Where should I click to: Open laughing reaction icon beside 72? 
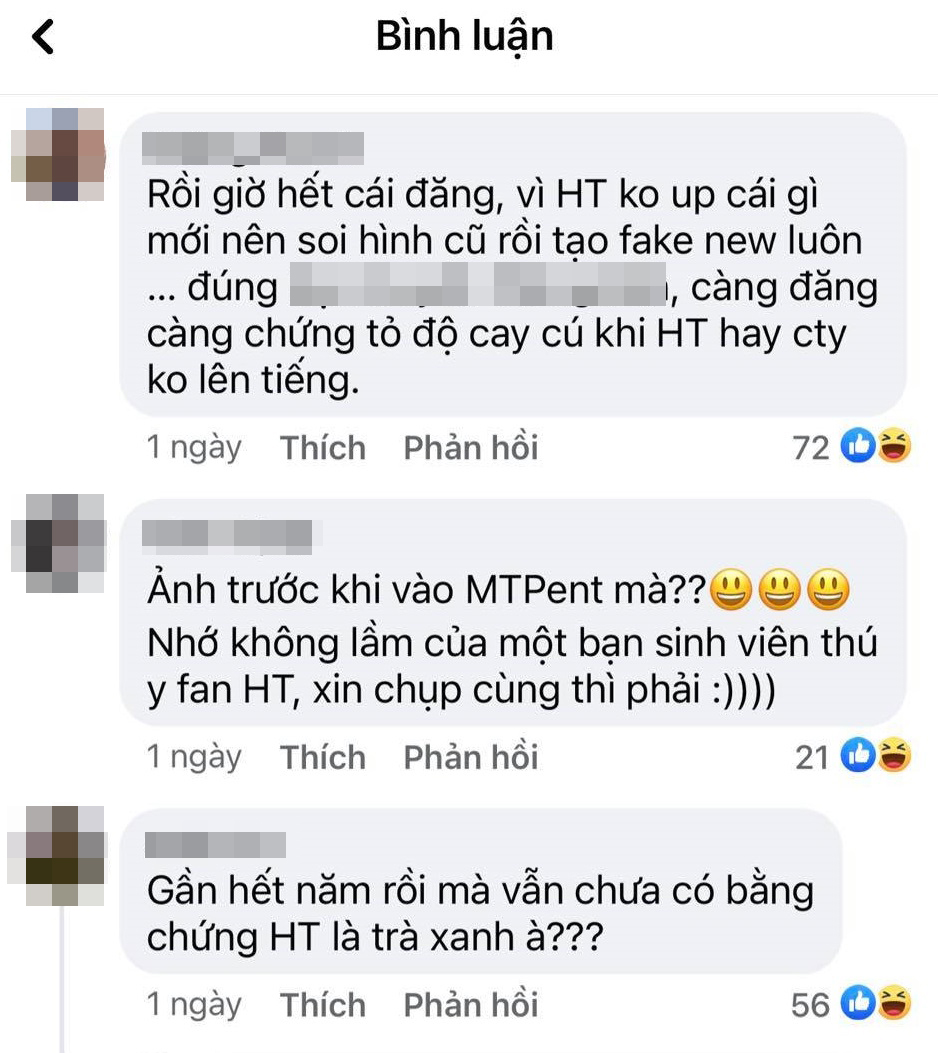click(894, 446)
